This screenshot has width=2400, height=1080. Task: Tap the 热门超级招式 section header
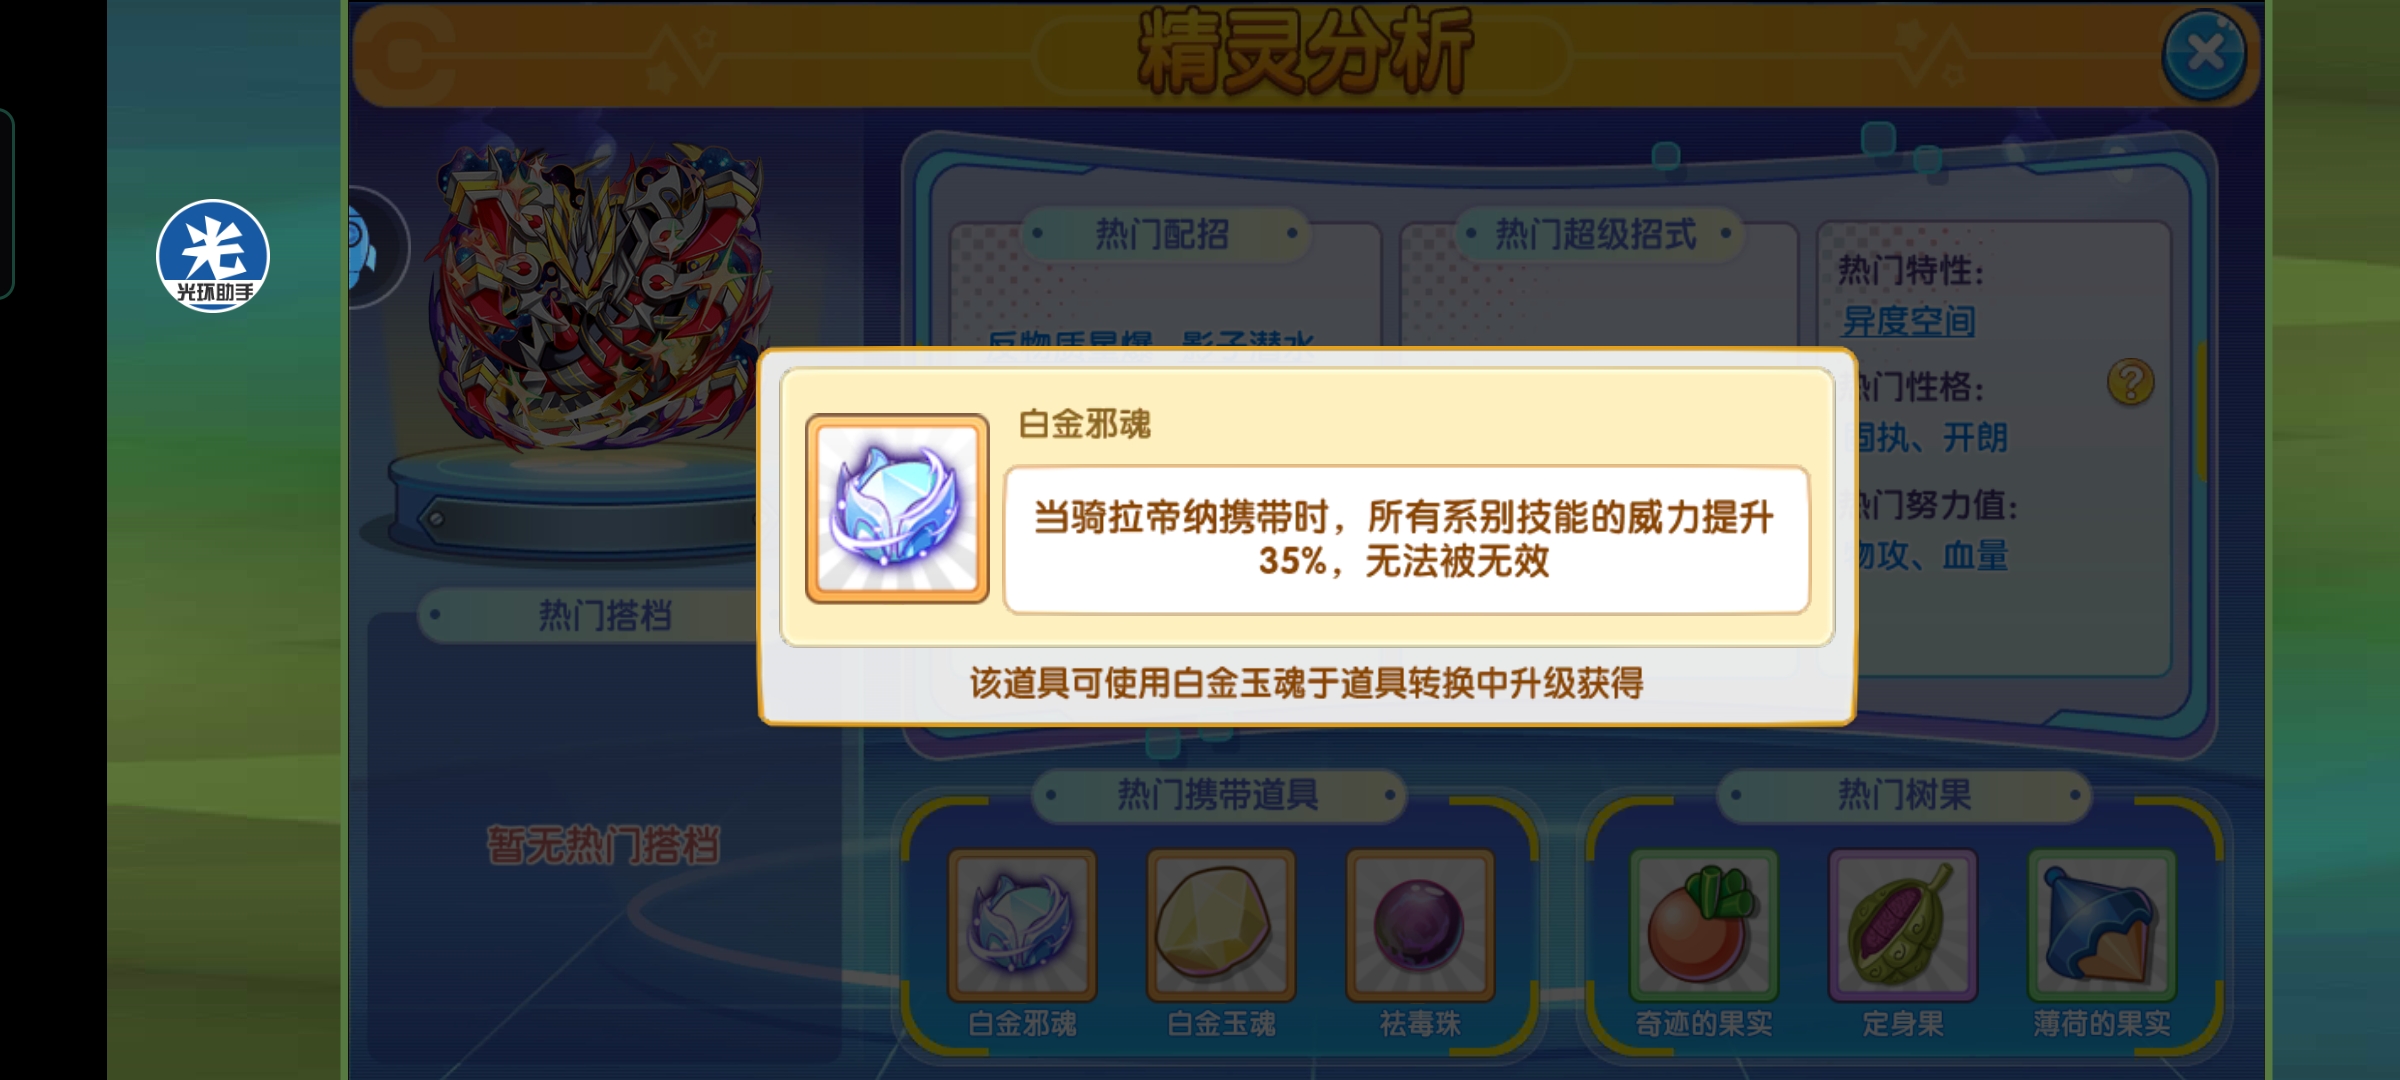[x=1596, y=234]
